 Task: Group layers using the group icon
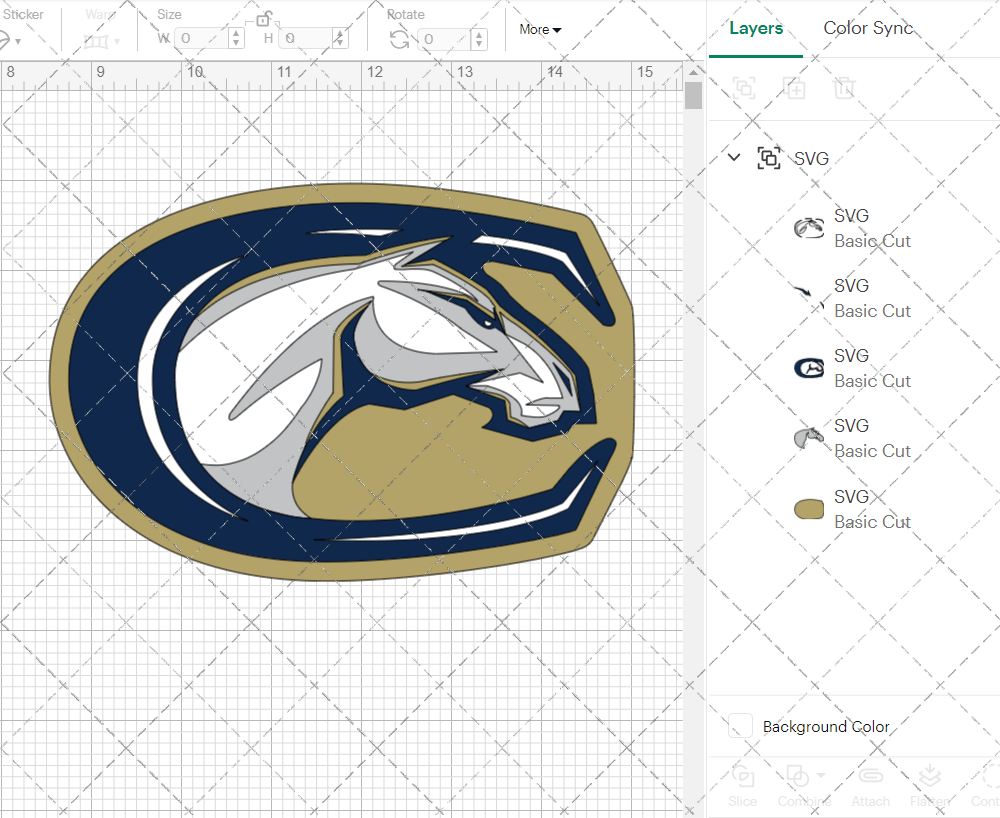click(744, 88)
